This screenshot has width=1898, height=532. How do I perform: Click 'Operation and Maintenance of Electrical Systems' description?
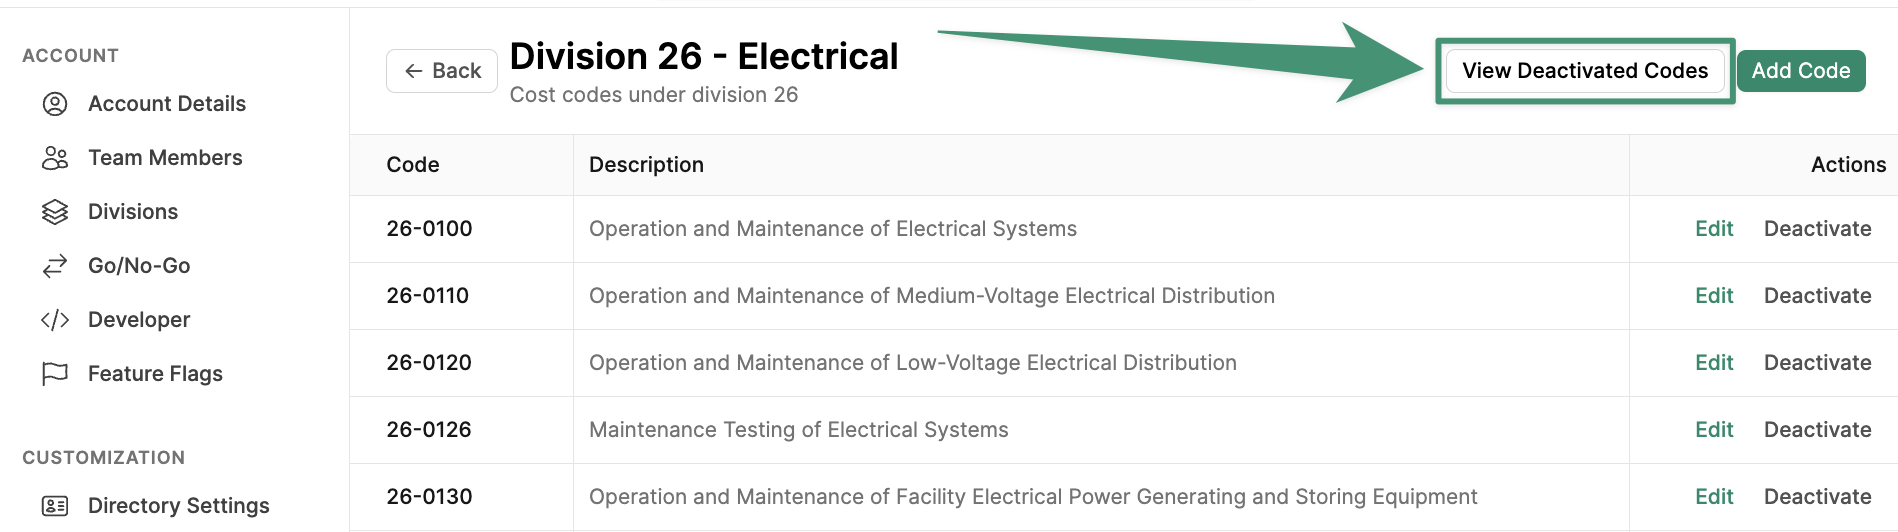[x=833, y=229]
